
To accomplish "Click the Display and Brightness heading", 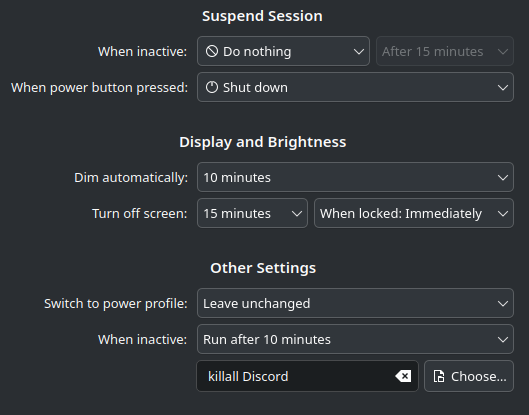I will (262, 142).
